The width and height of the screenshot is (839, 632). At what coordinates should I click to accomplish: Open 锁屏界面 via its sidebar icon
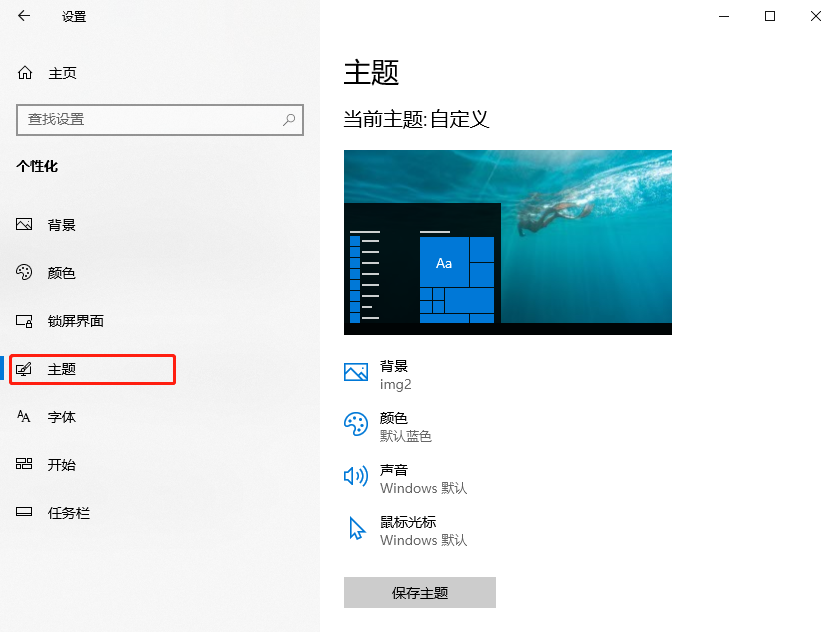click(25, 321)
